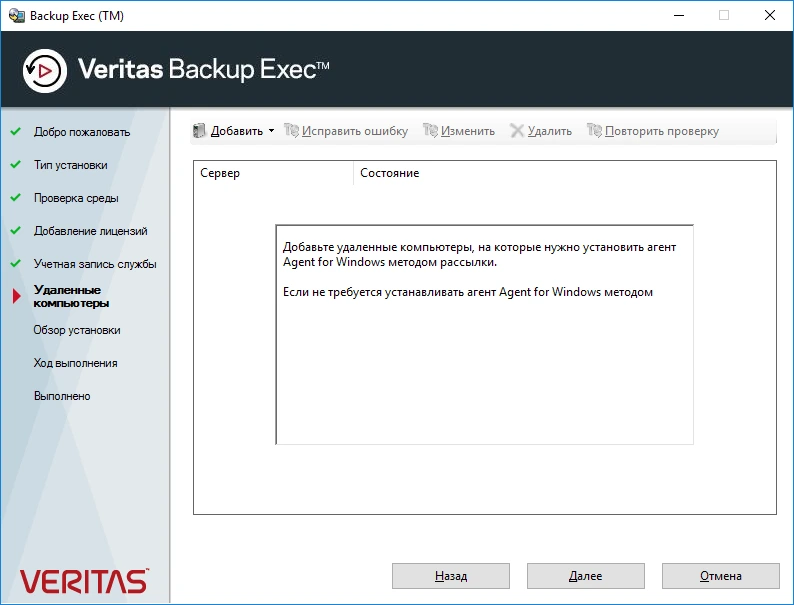
Task: Click the Изменить icon
Action: [x=430, y=131]
